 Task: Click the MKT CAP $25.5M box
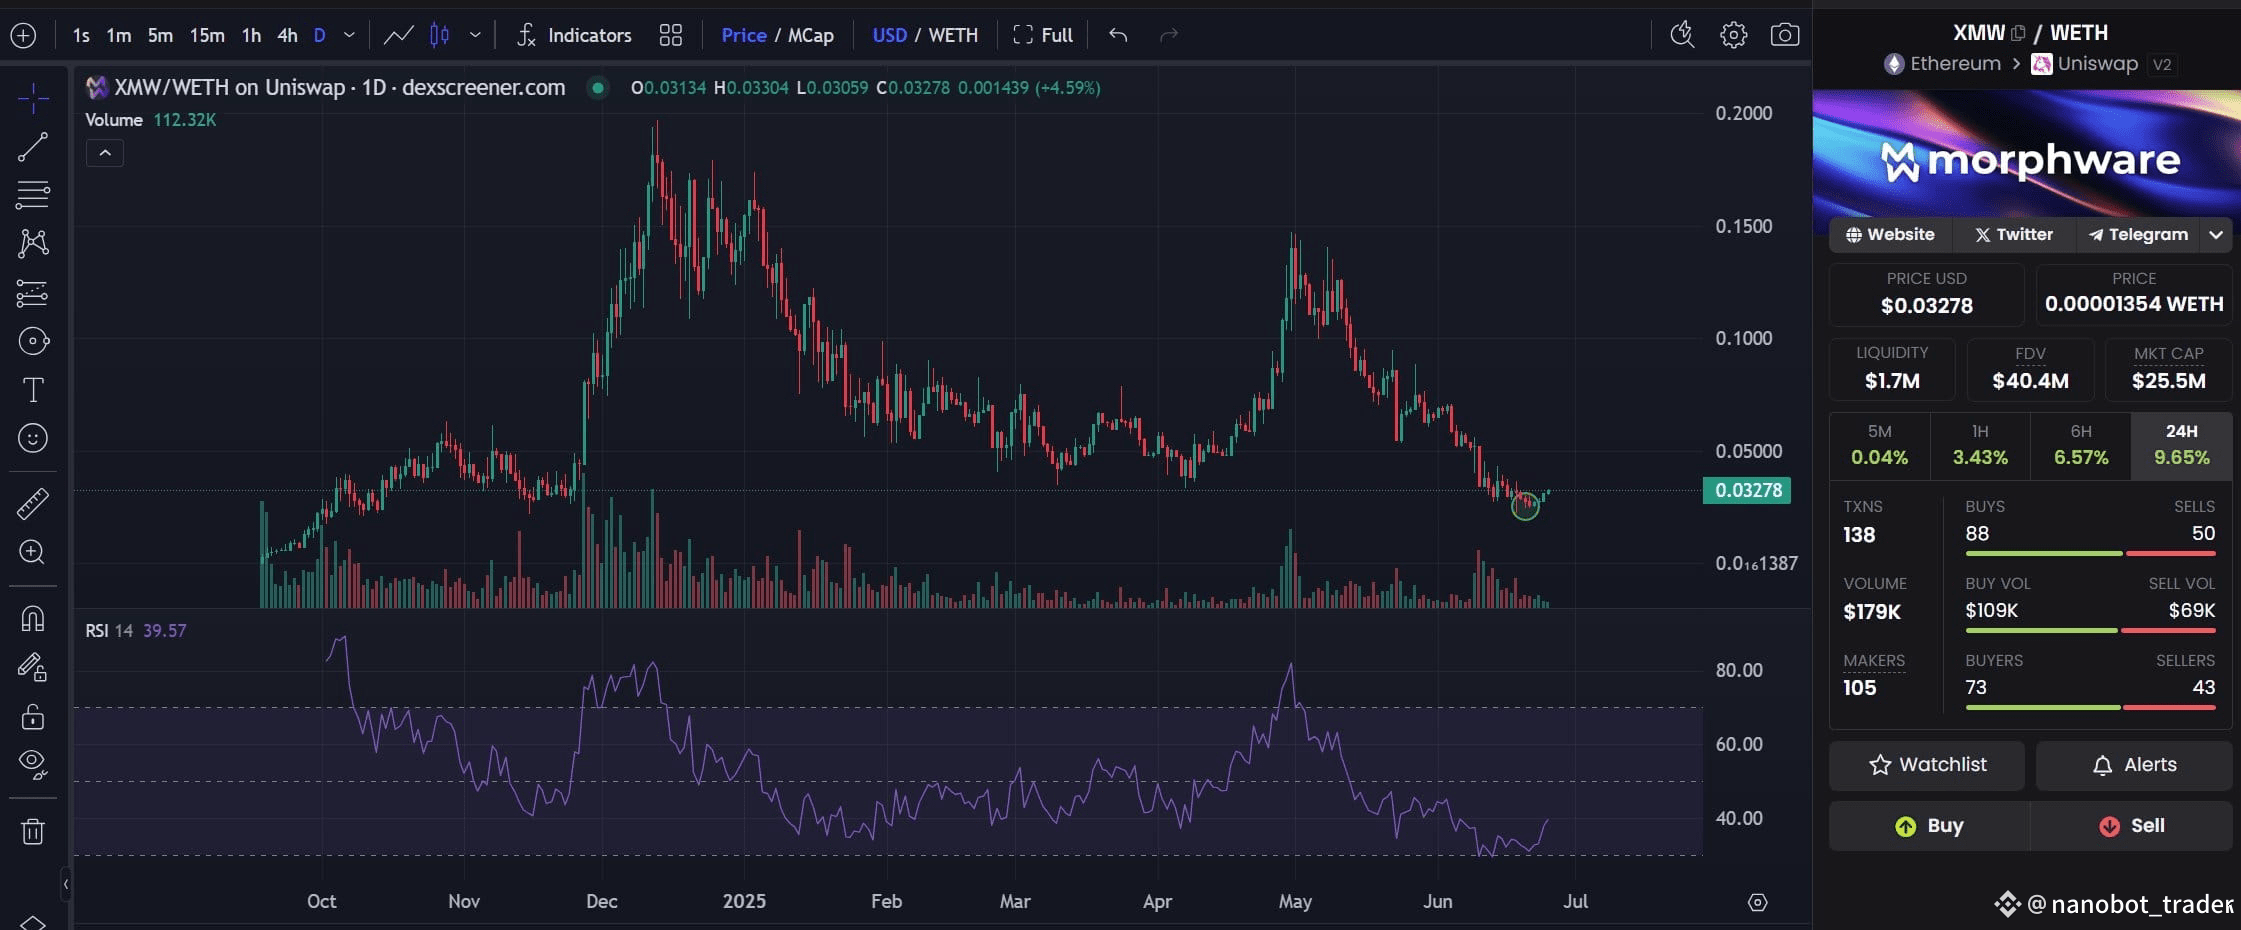click(x=2168, y=369)
